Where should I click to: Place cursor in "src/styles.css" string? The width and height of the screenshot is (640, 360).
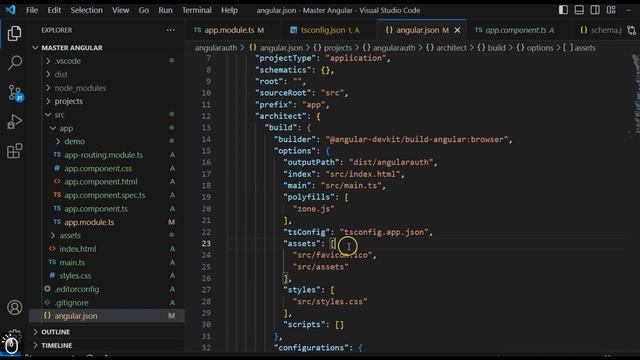330,302
